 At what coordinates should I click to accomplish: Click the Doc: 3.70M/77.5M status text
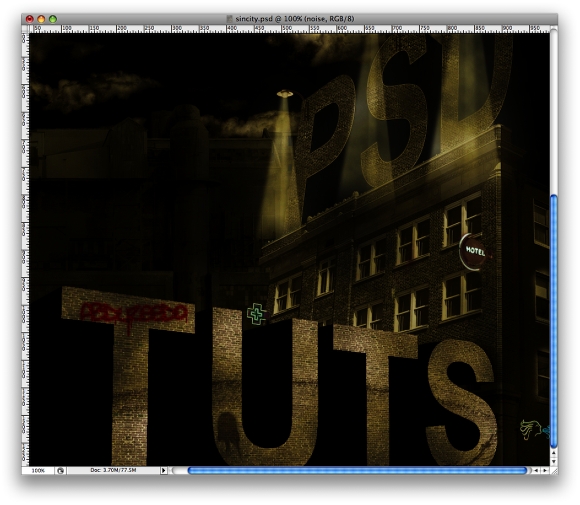113,470
